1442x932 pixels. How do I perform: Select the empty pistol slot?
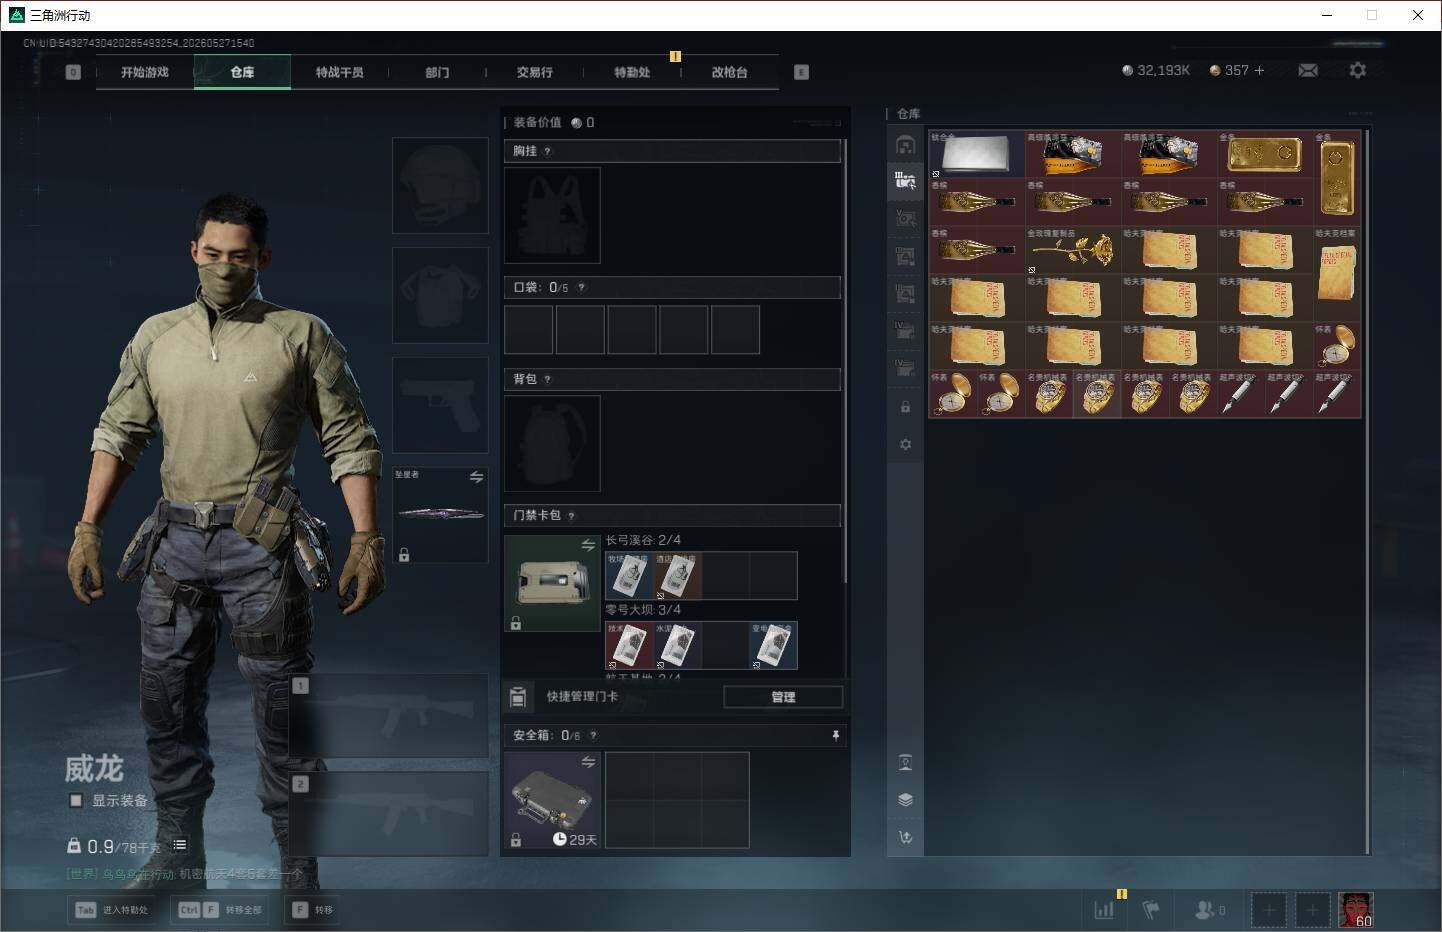(x=440, y=405)
